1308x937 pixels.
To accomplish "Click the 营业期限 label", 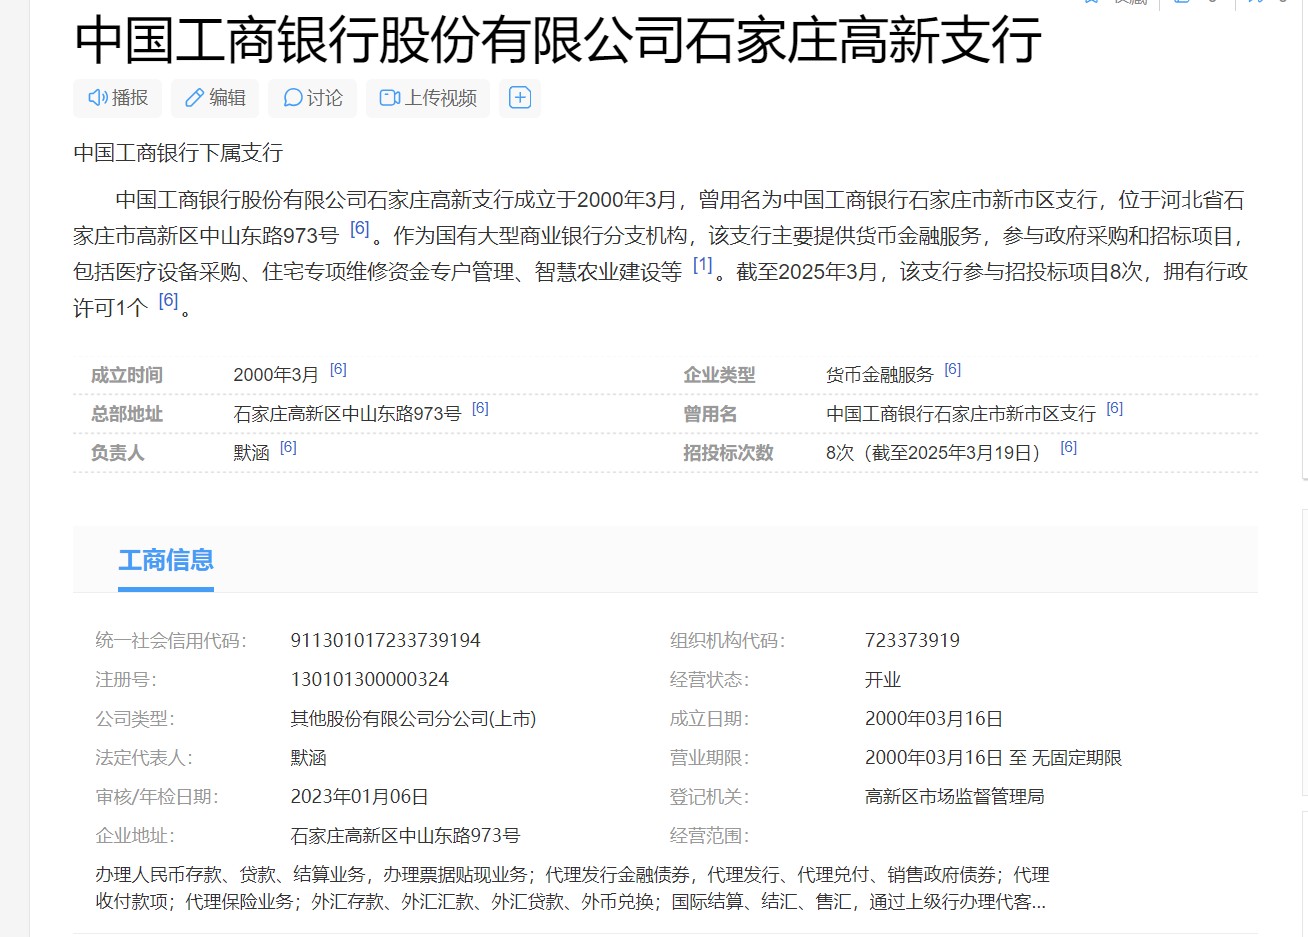I will [709, 758].
